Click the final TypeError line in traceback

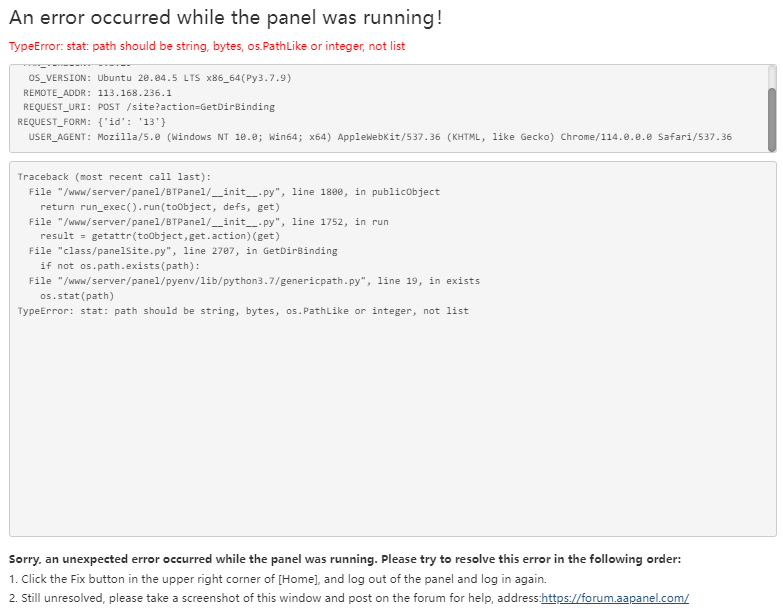pyautogui.click(x=243, y=311)
